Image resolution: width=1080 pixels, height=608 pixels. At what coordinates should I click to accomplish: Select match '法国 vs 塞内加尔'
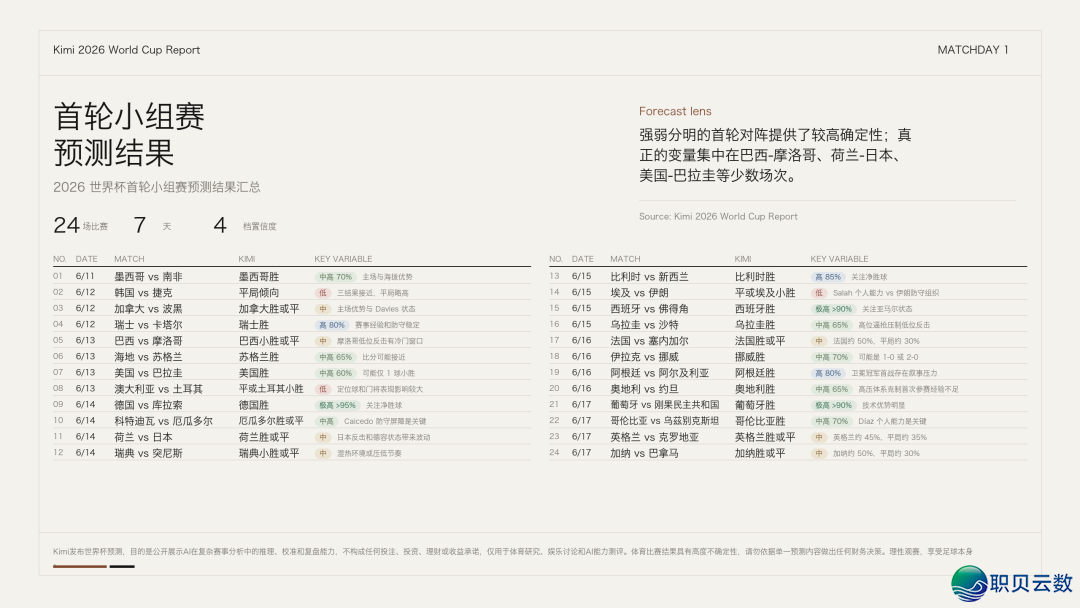point(650,340)
